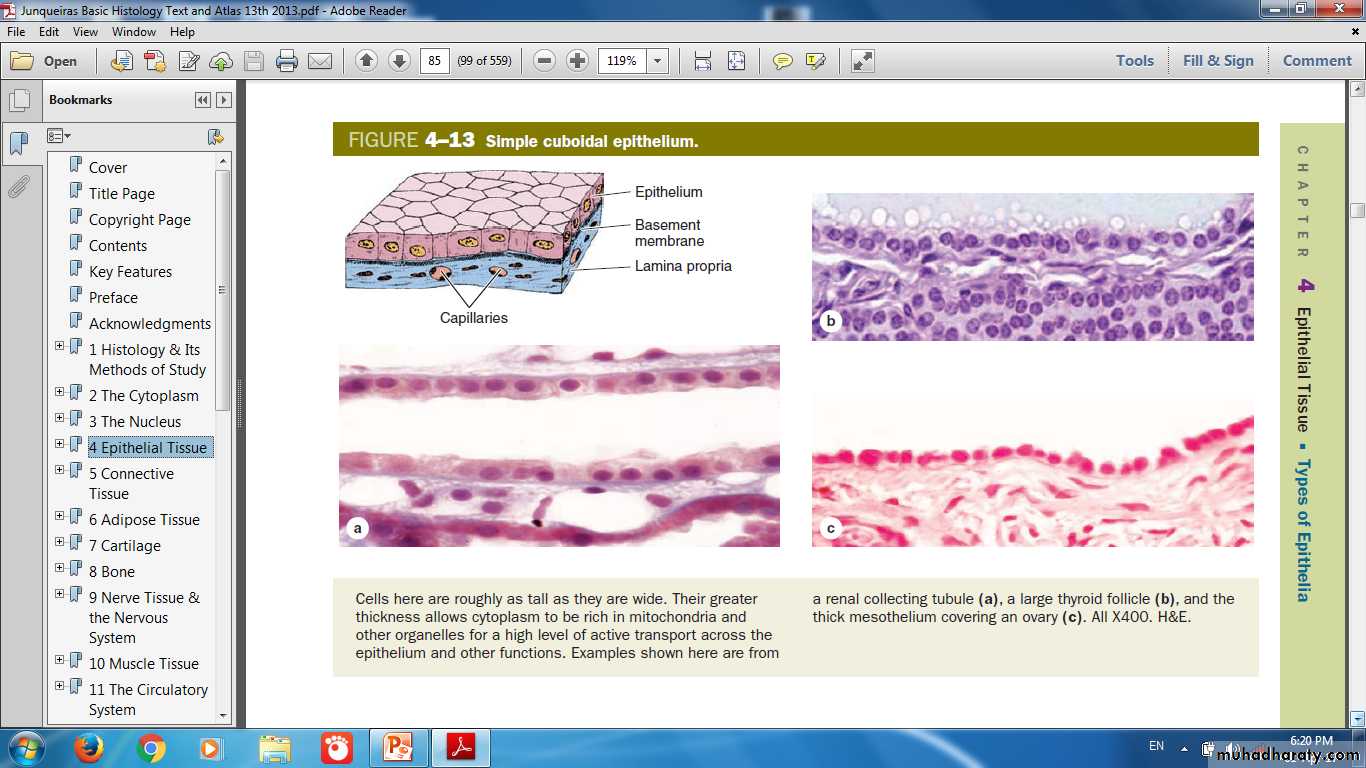Click the Print file icon
The width and height of the screenshot is (1366, 768).
coord(287,61)
